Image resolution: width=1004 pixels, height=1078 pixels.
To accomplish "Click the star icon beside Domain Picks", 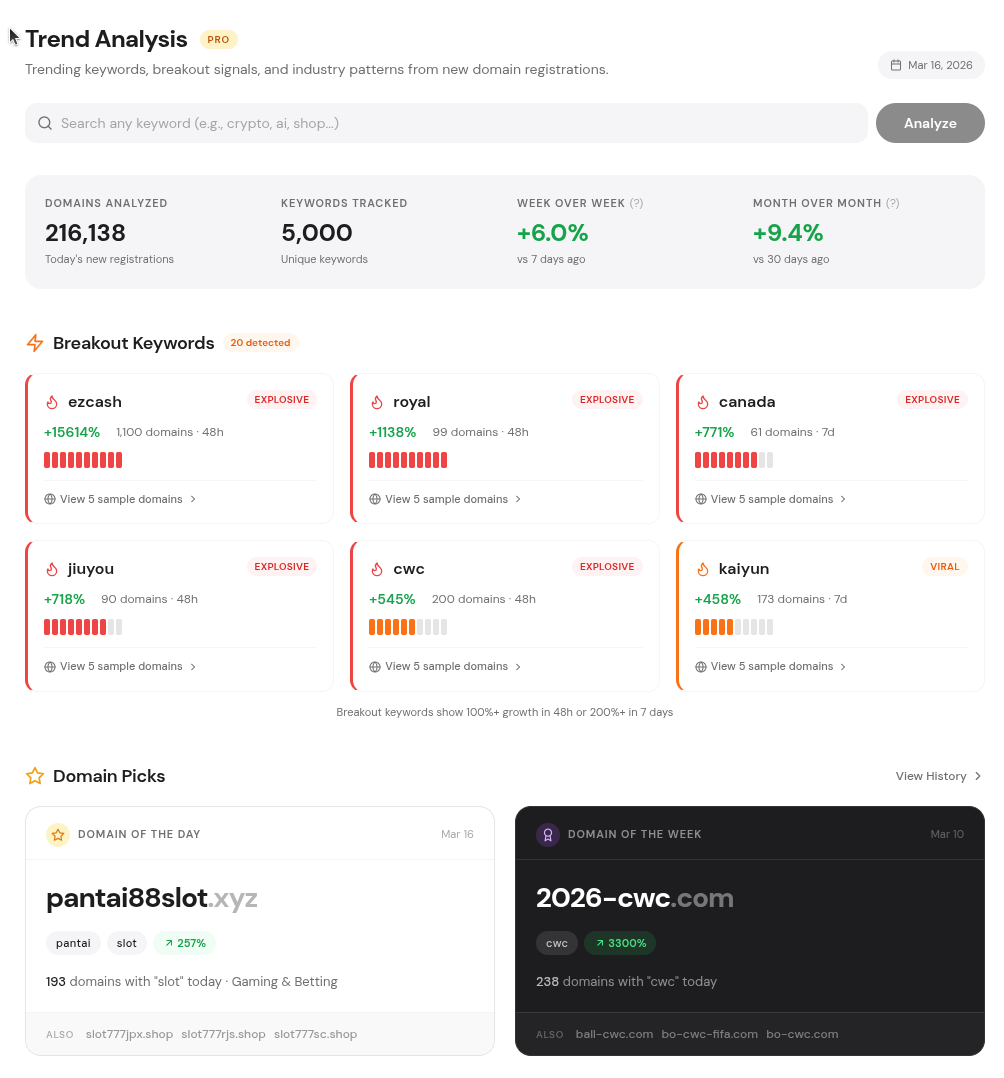I will click(x=35, y=776).
